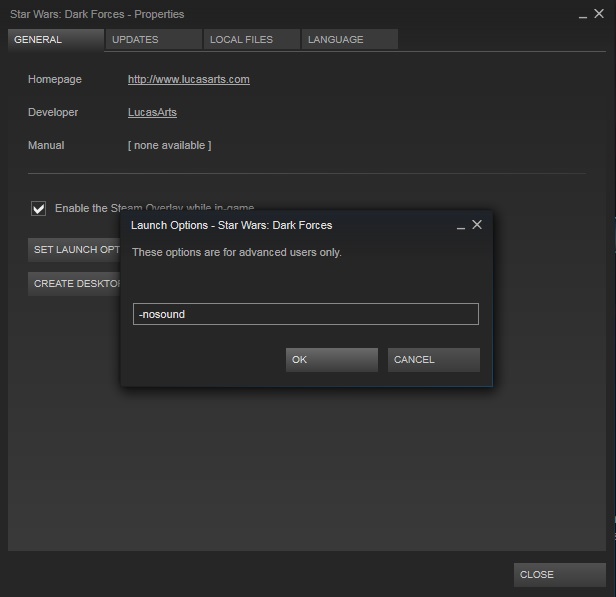Image resolution: width=616 pixels, height=597 pixels.
Task: Click the Properties window title text
Action: click(97, 14)
